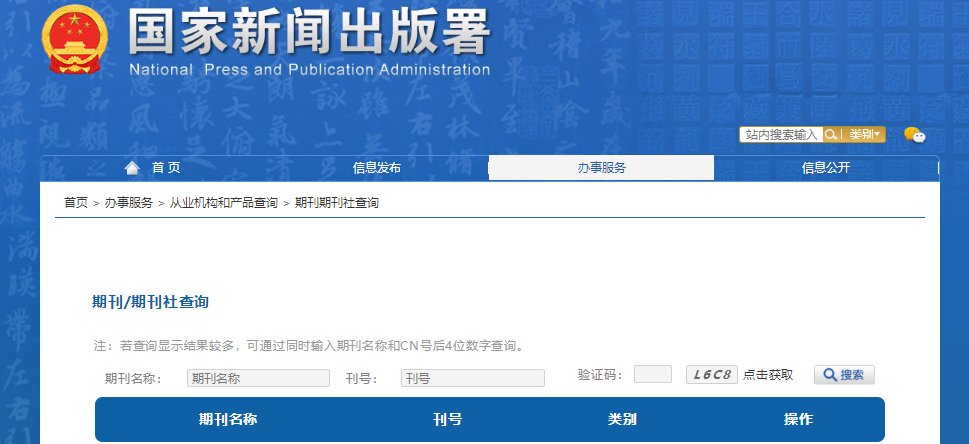The height and width of the screenshot is (444, 969).
Task: Click the WeChat icon
Action: (915, 135)
